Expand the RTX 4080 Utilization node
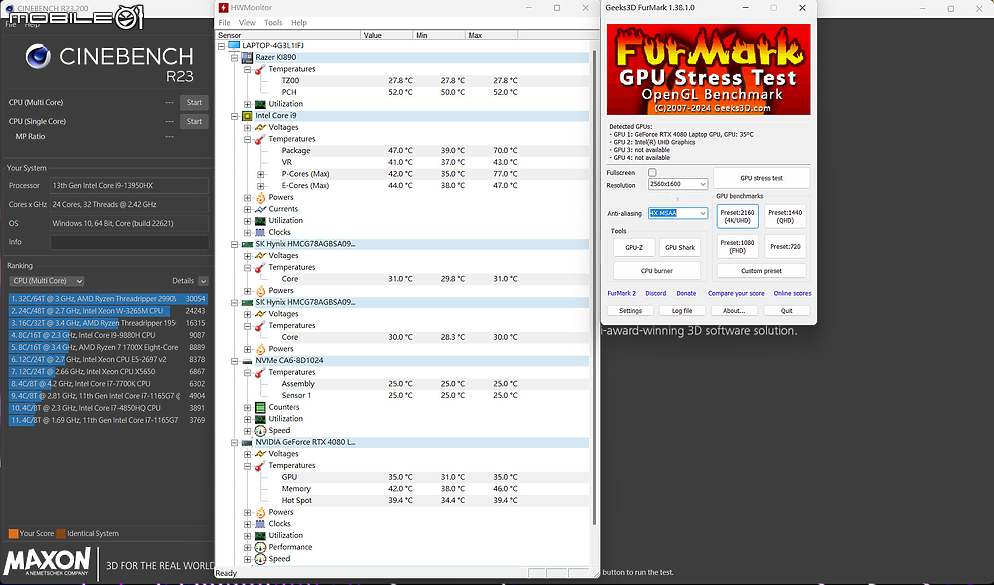 247,536
